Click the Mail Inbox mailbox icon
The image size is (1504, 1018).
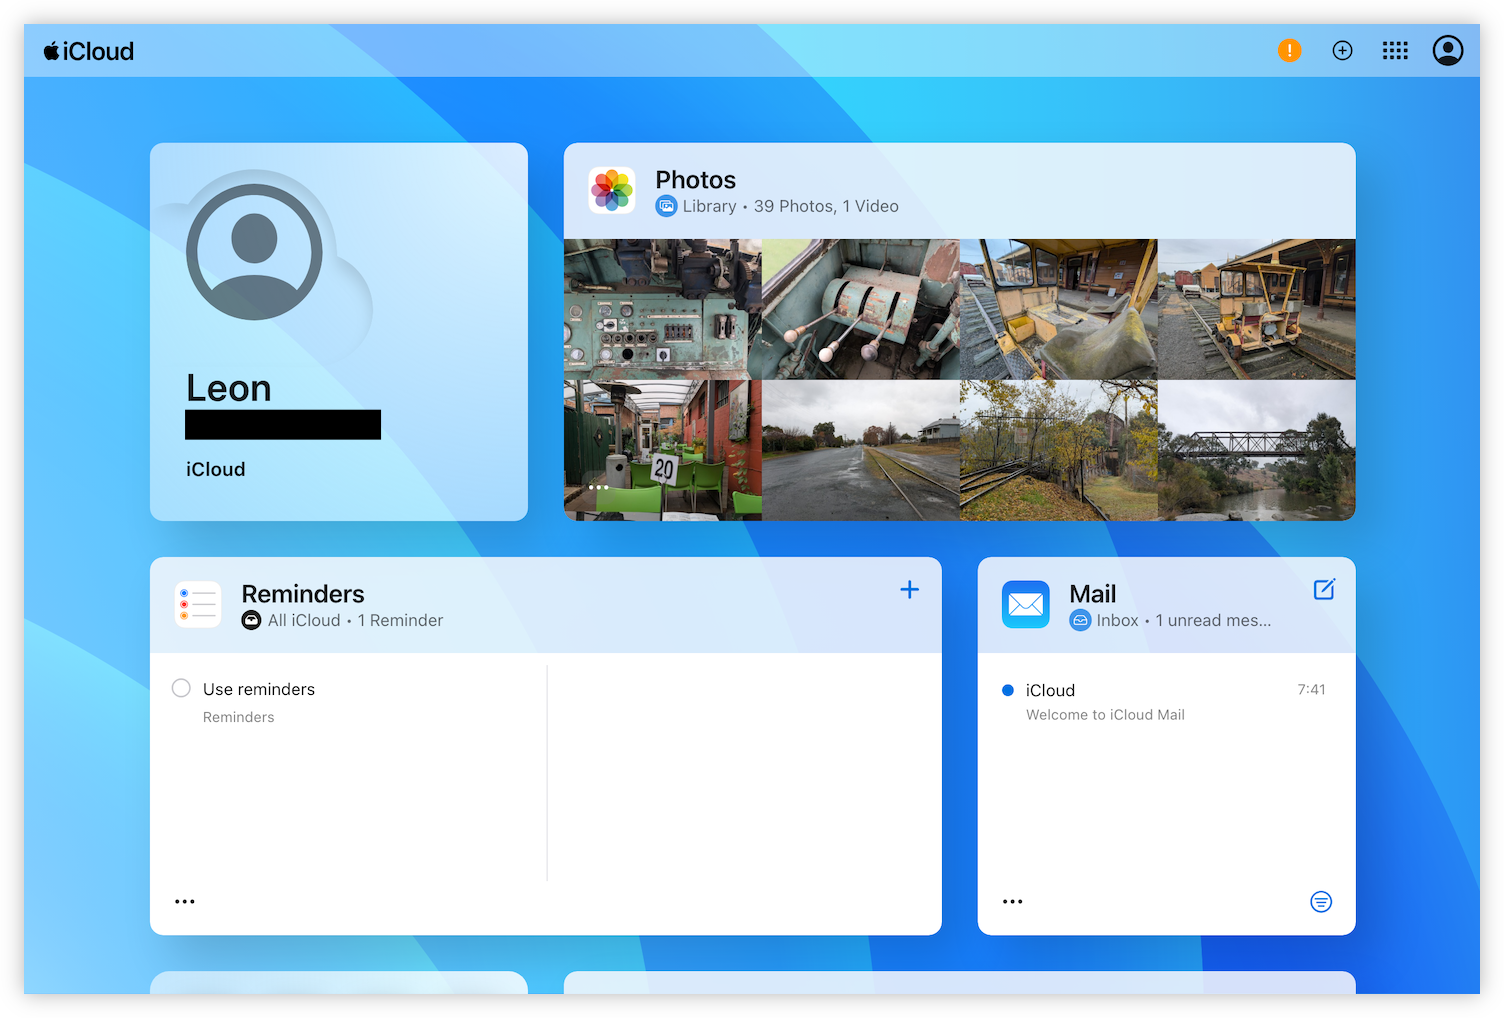(x=1080, y=620)
